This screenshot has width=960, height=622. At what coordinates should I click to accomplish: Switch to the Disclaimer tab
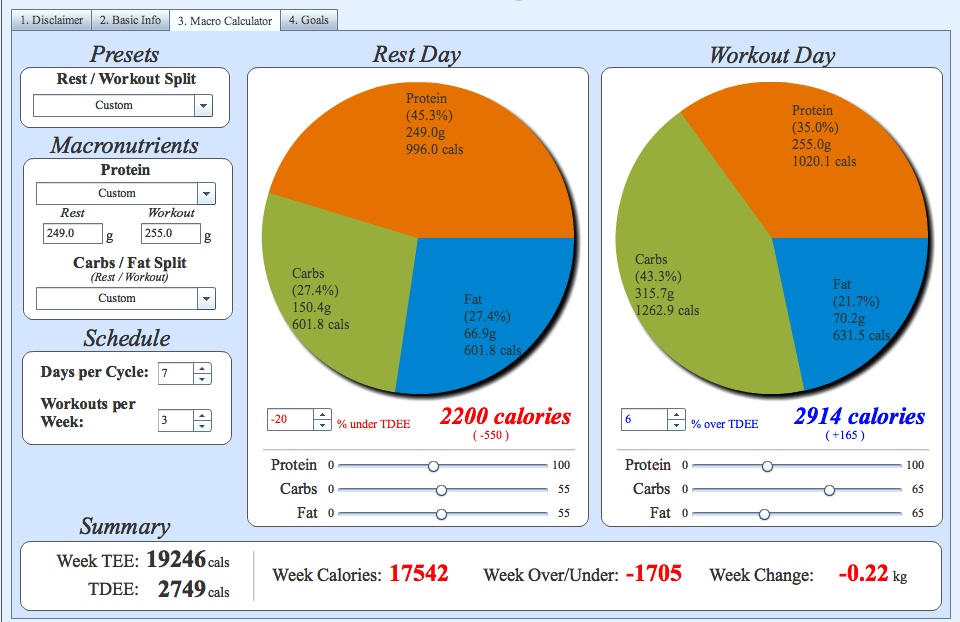point(51,20)
